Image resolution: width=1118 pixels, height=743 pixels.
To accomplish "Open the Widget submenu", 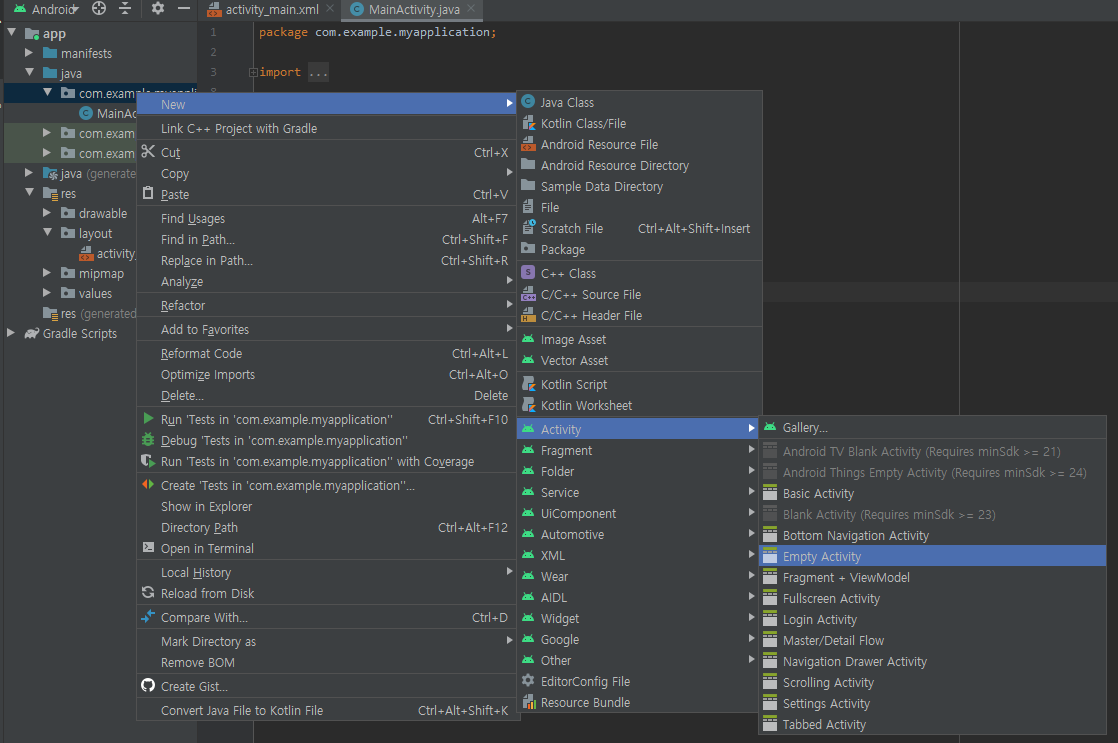I will pyautogui.click(x=639, y=619).
